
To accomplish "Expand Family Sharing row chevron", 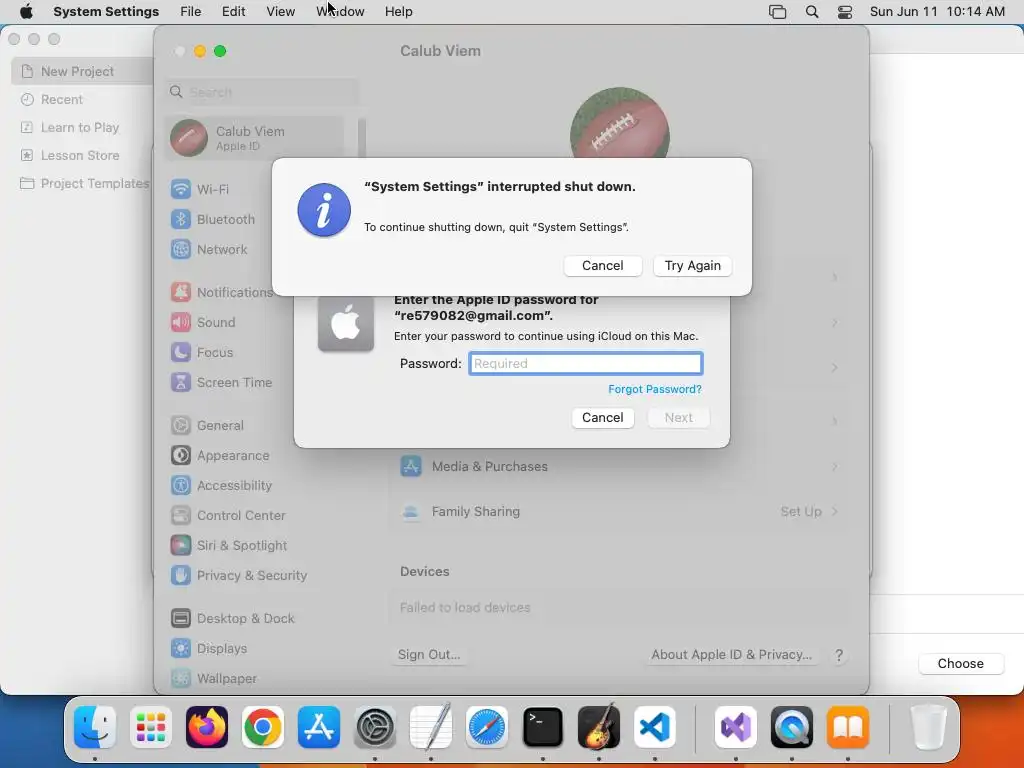I will (835, 511).
